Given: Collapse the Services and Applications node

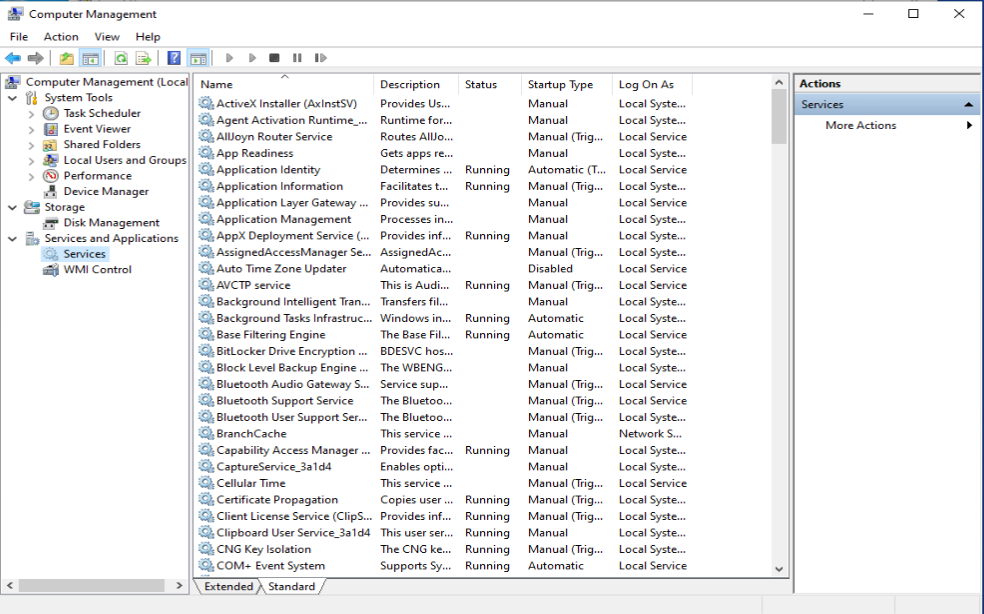Looking at the screenshot, I should tap(12, 239).
